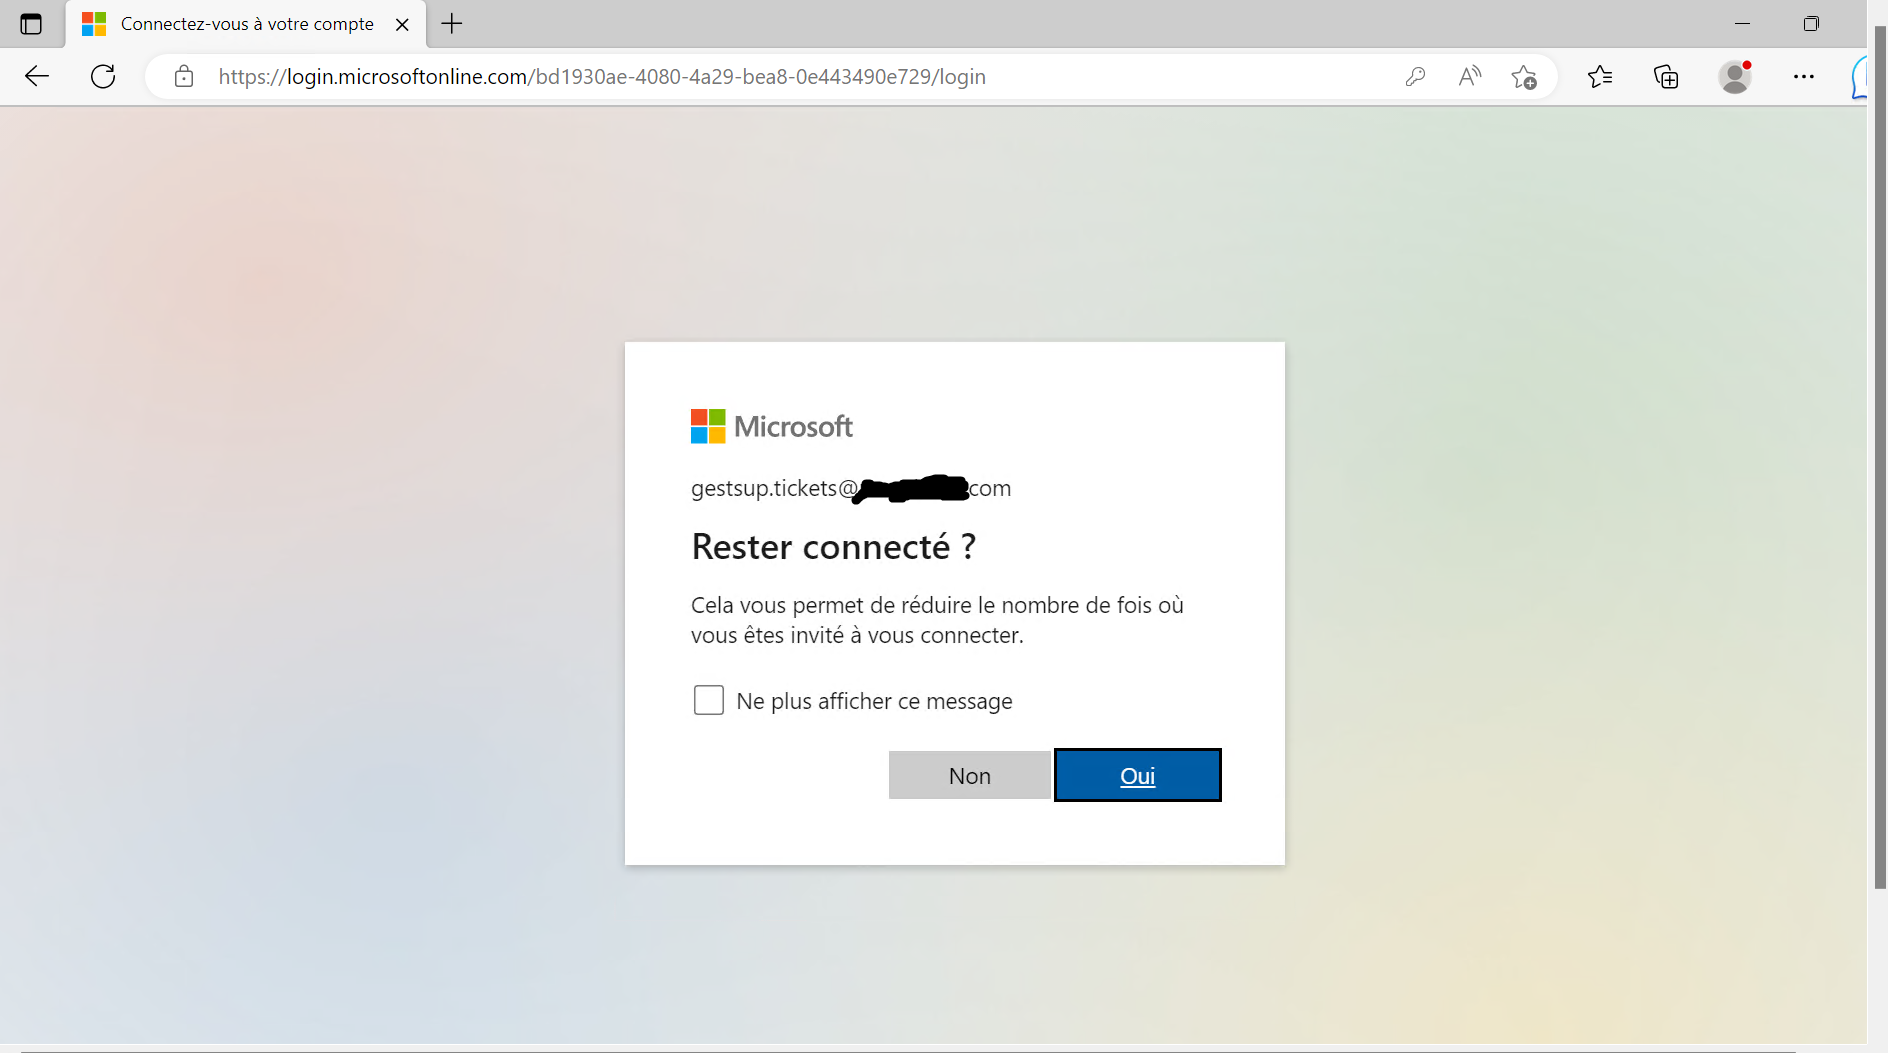Open the browser profile avatar
Screen dimensions: 1888x1053
[1735, 77]
